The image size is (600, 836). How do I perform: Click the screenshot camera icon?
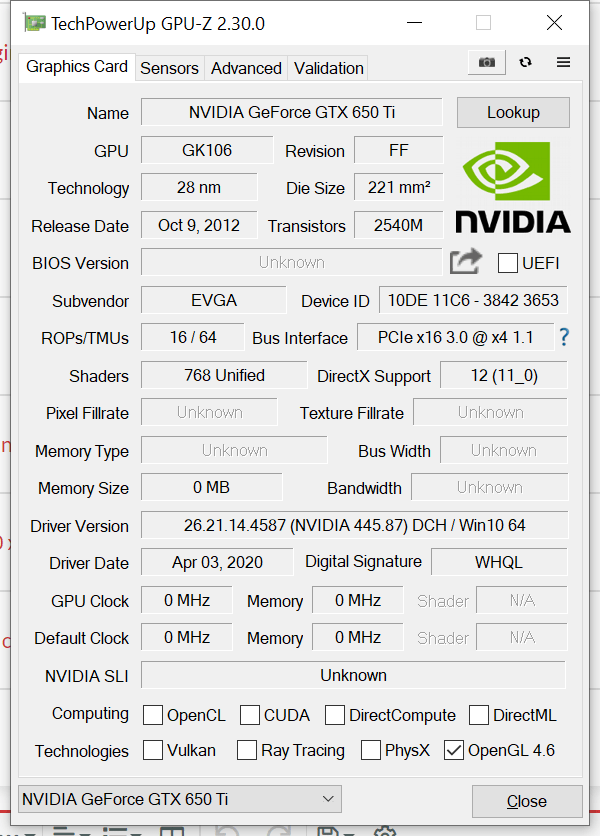pyautogui.click(x=486, y=62)
